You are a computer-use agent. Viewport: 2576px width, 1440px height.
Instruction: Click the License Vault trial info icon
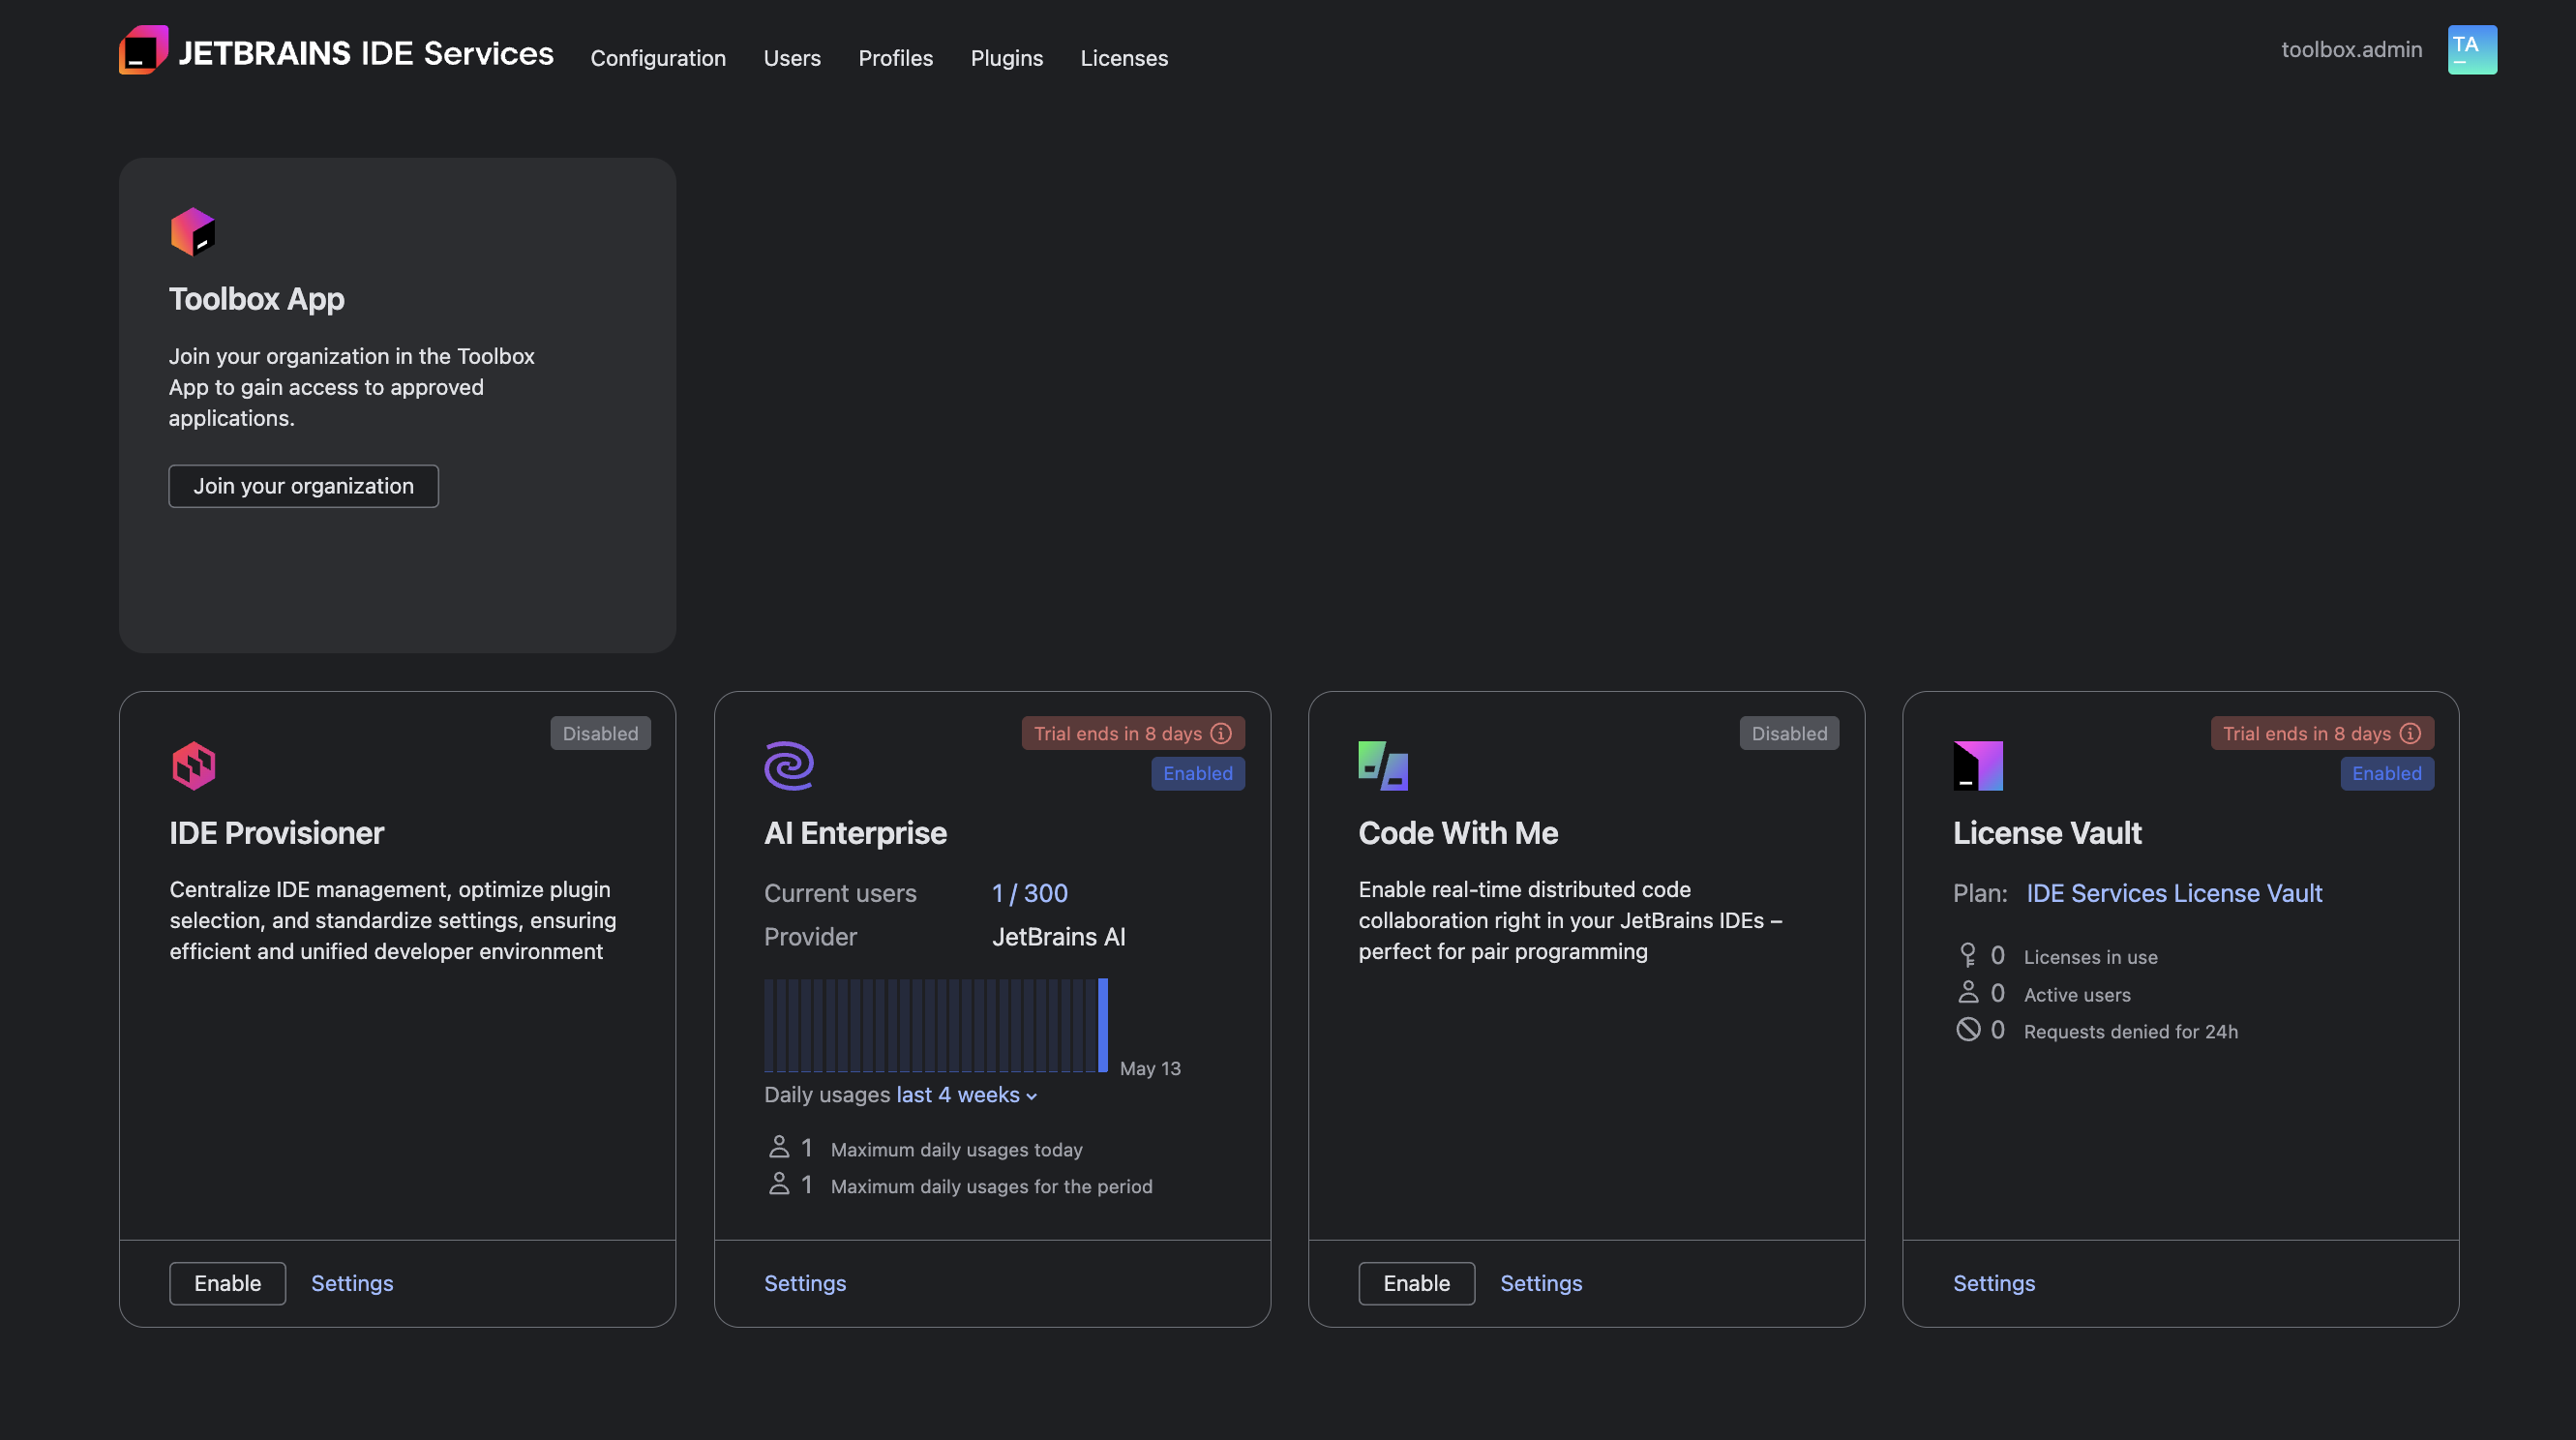pos(2410,733)
